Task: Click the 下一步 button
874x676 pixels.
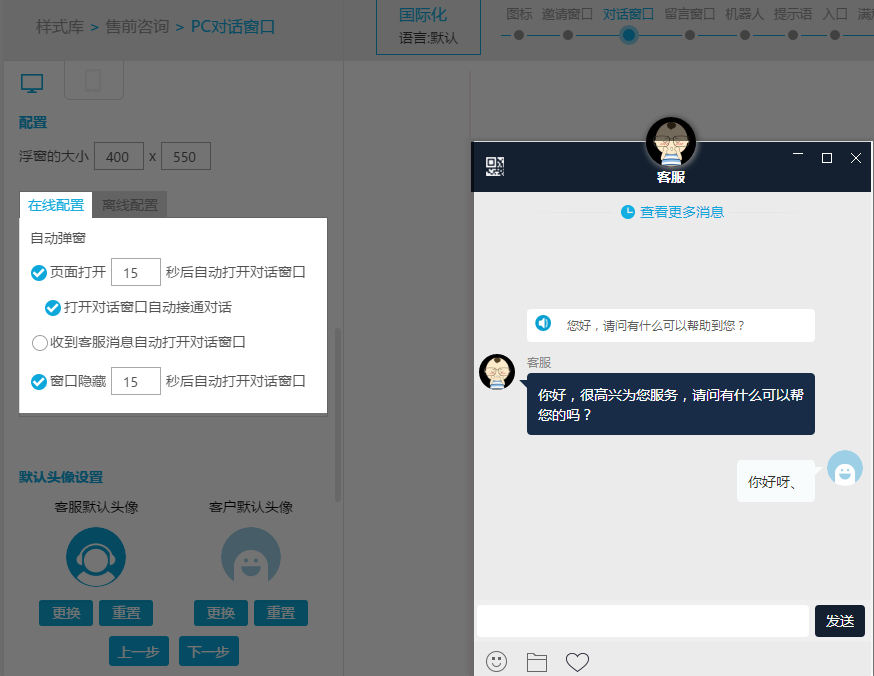Action: coord(208,651)
